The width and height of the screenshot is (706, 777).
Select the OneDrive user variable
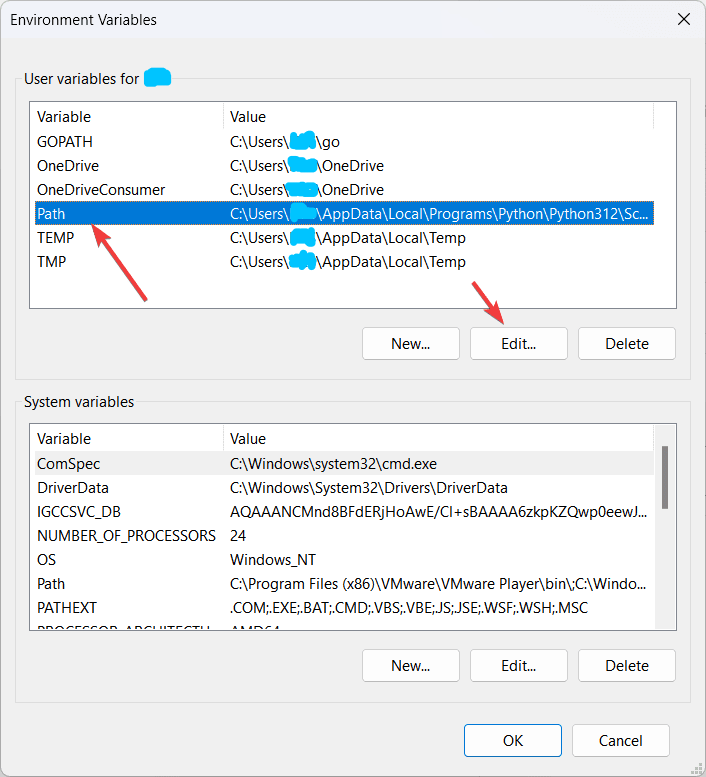[344, 166]
